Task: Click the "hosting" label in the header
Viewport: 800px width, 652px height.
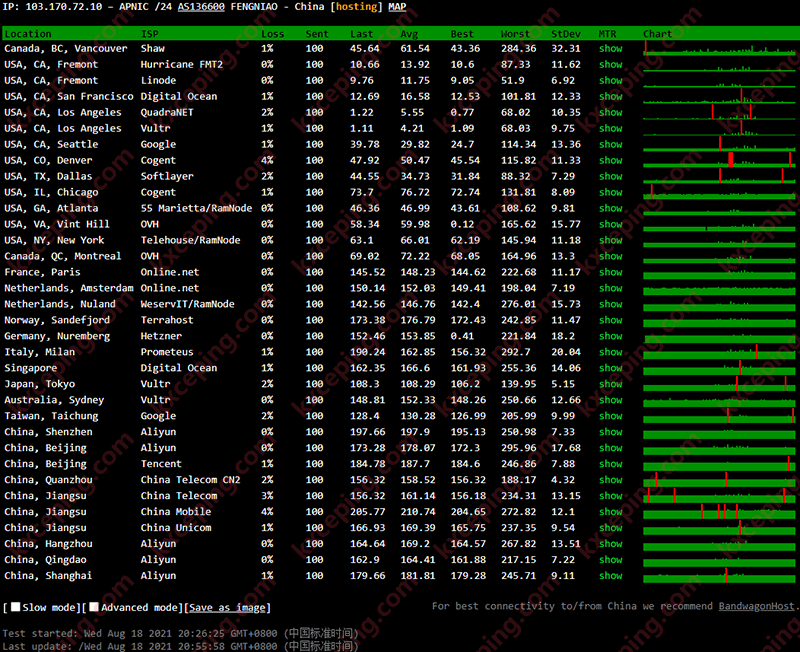Action: 357,7
